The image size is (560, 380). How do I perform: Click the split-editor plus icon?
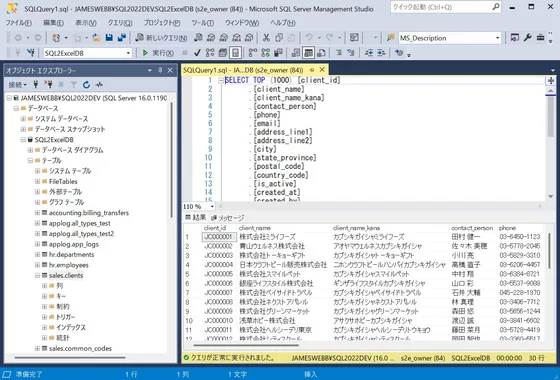pos(551,80)
